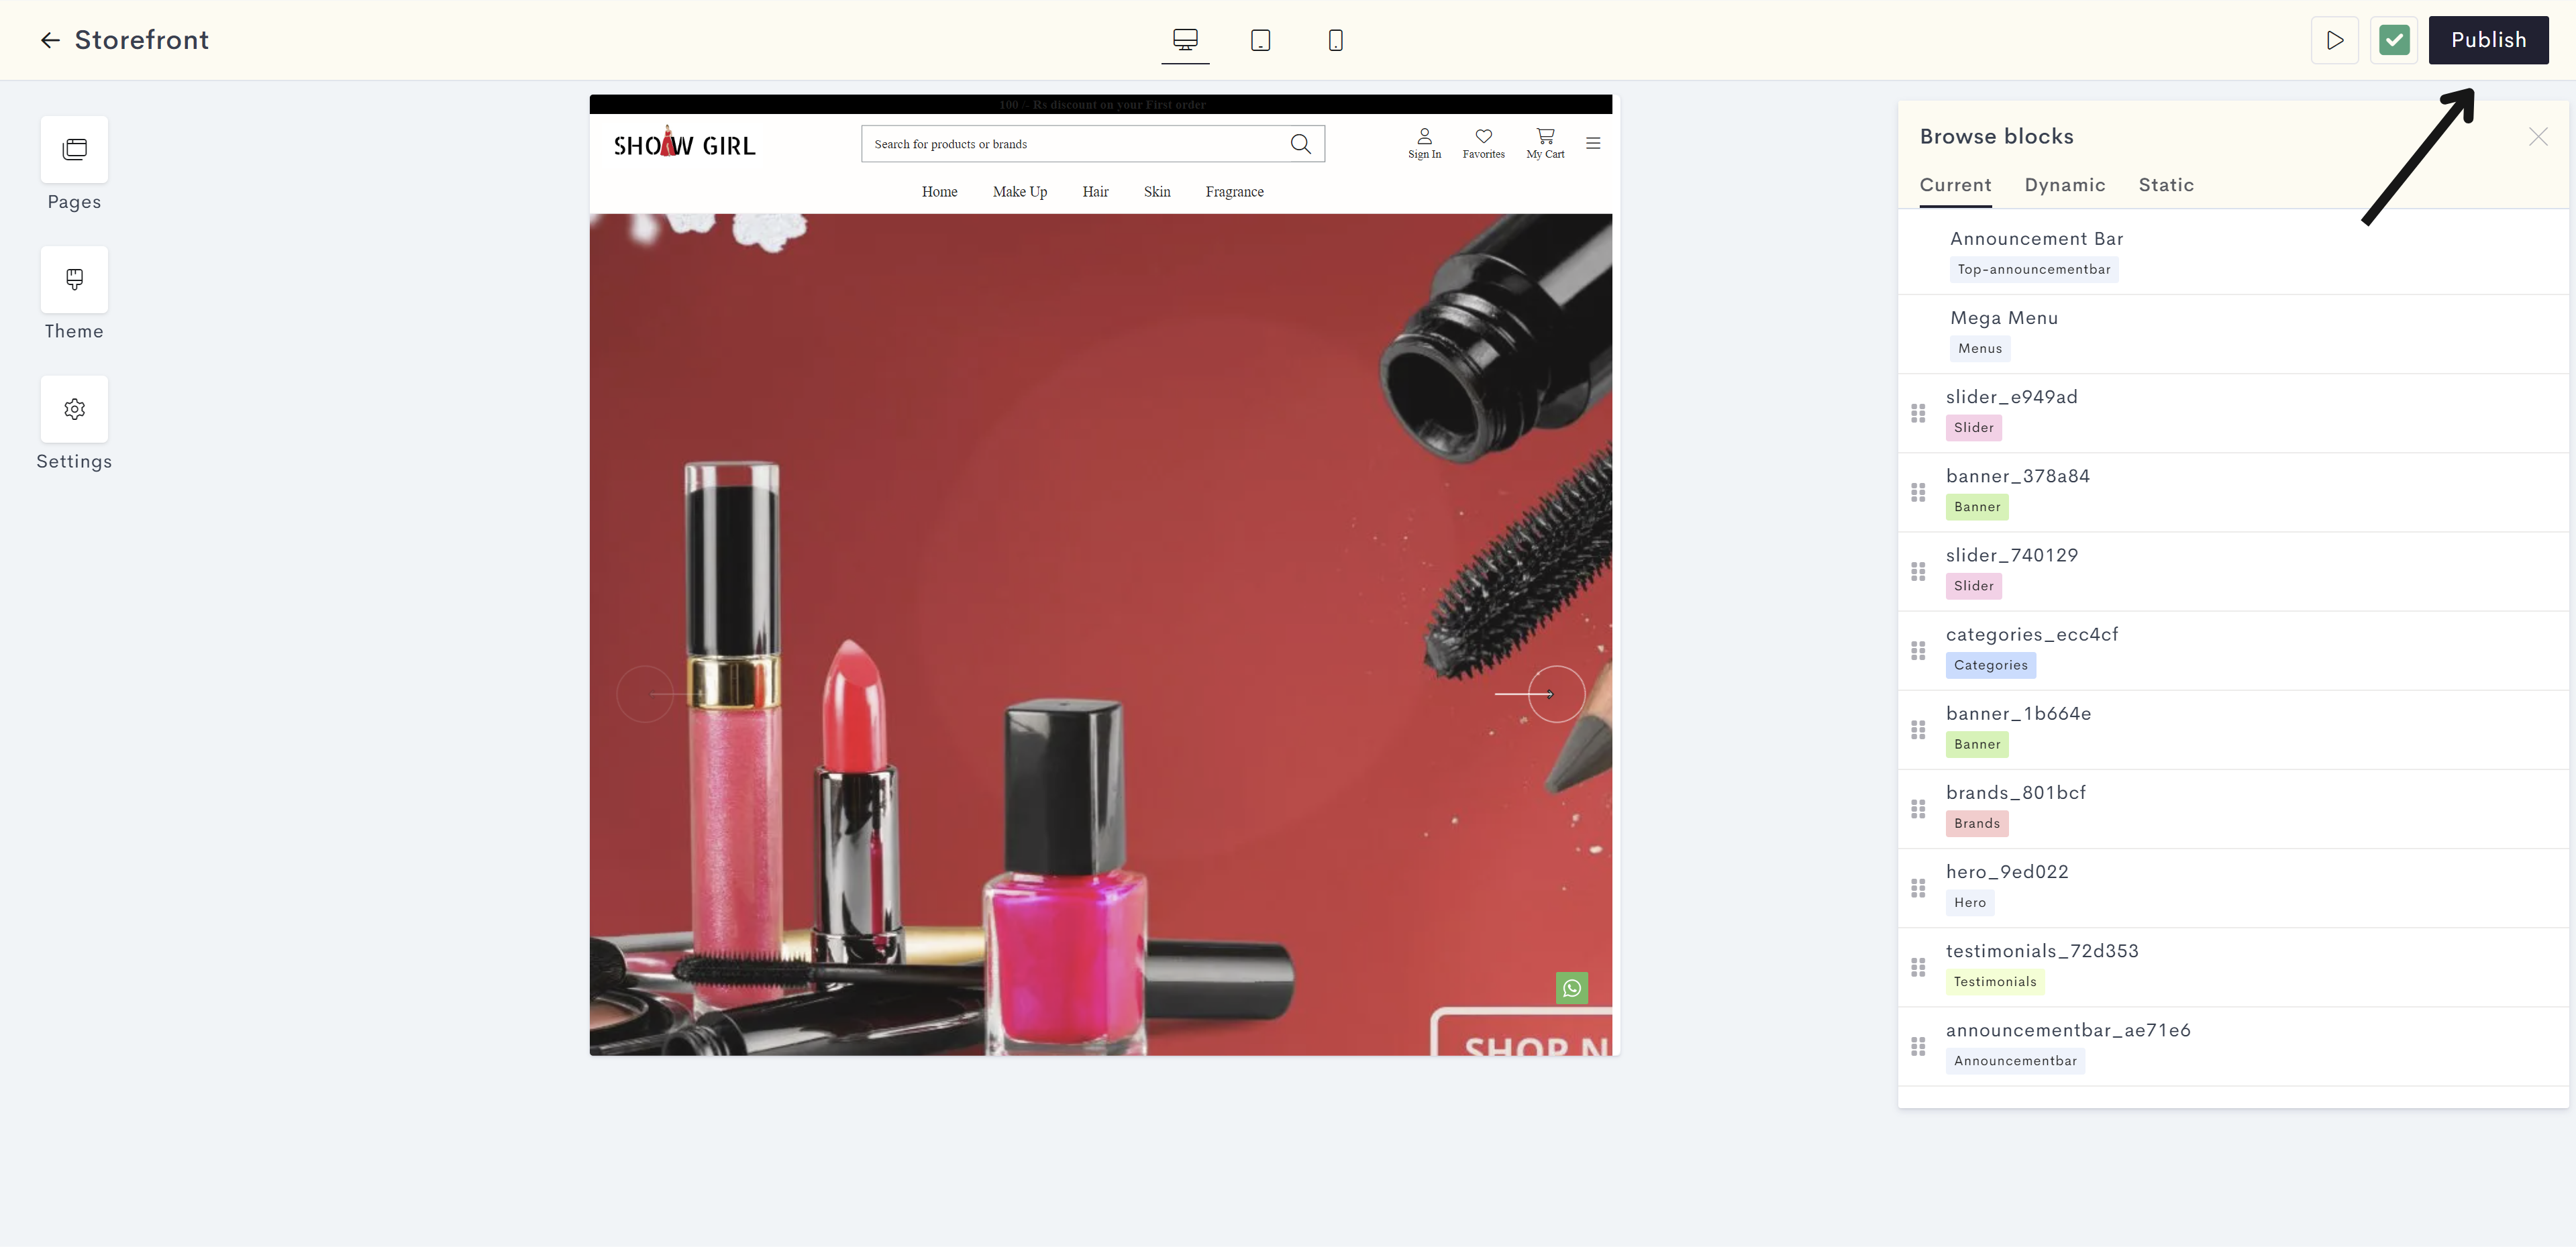The width and height of the screenshot is (2576, 1247).
Task: Click the Announcementbar tag
Action: (2014, 1061)
